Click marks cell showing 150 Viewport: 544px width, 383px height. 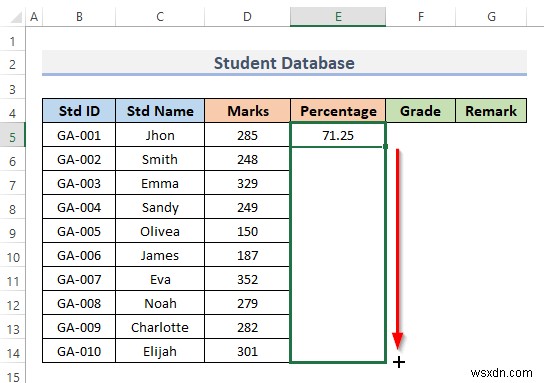247,231
